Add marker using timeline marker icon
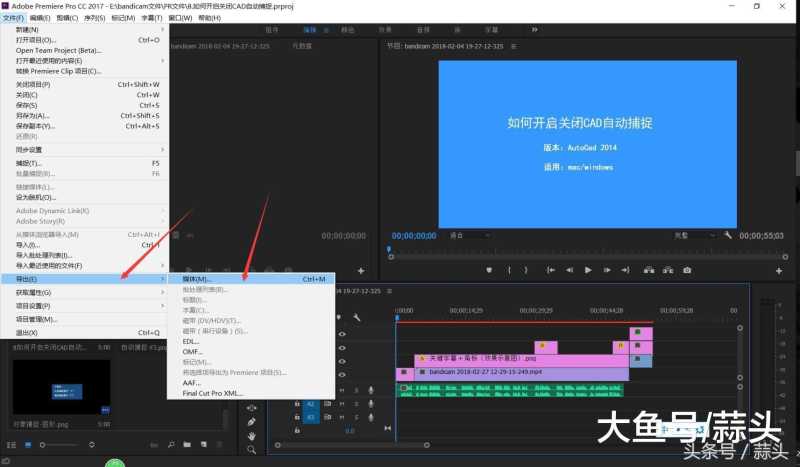800x467 pixels. coord(339,317)
